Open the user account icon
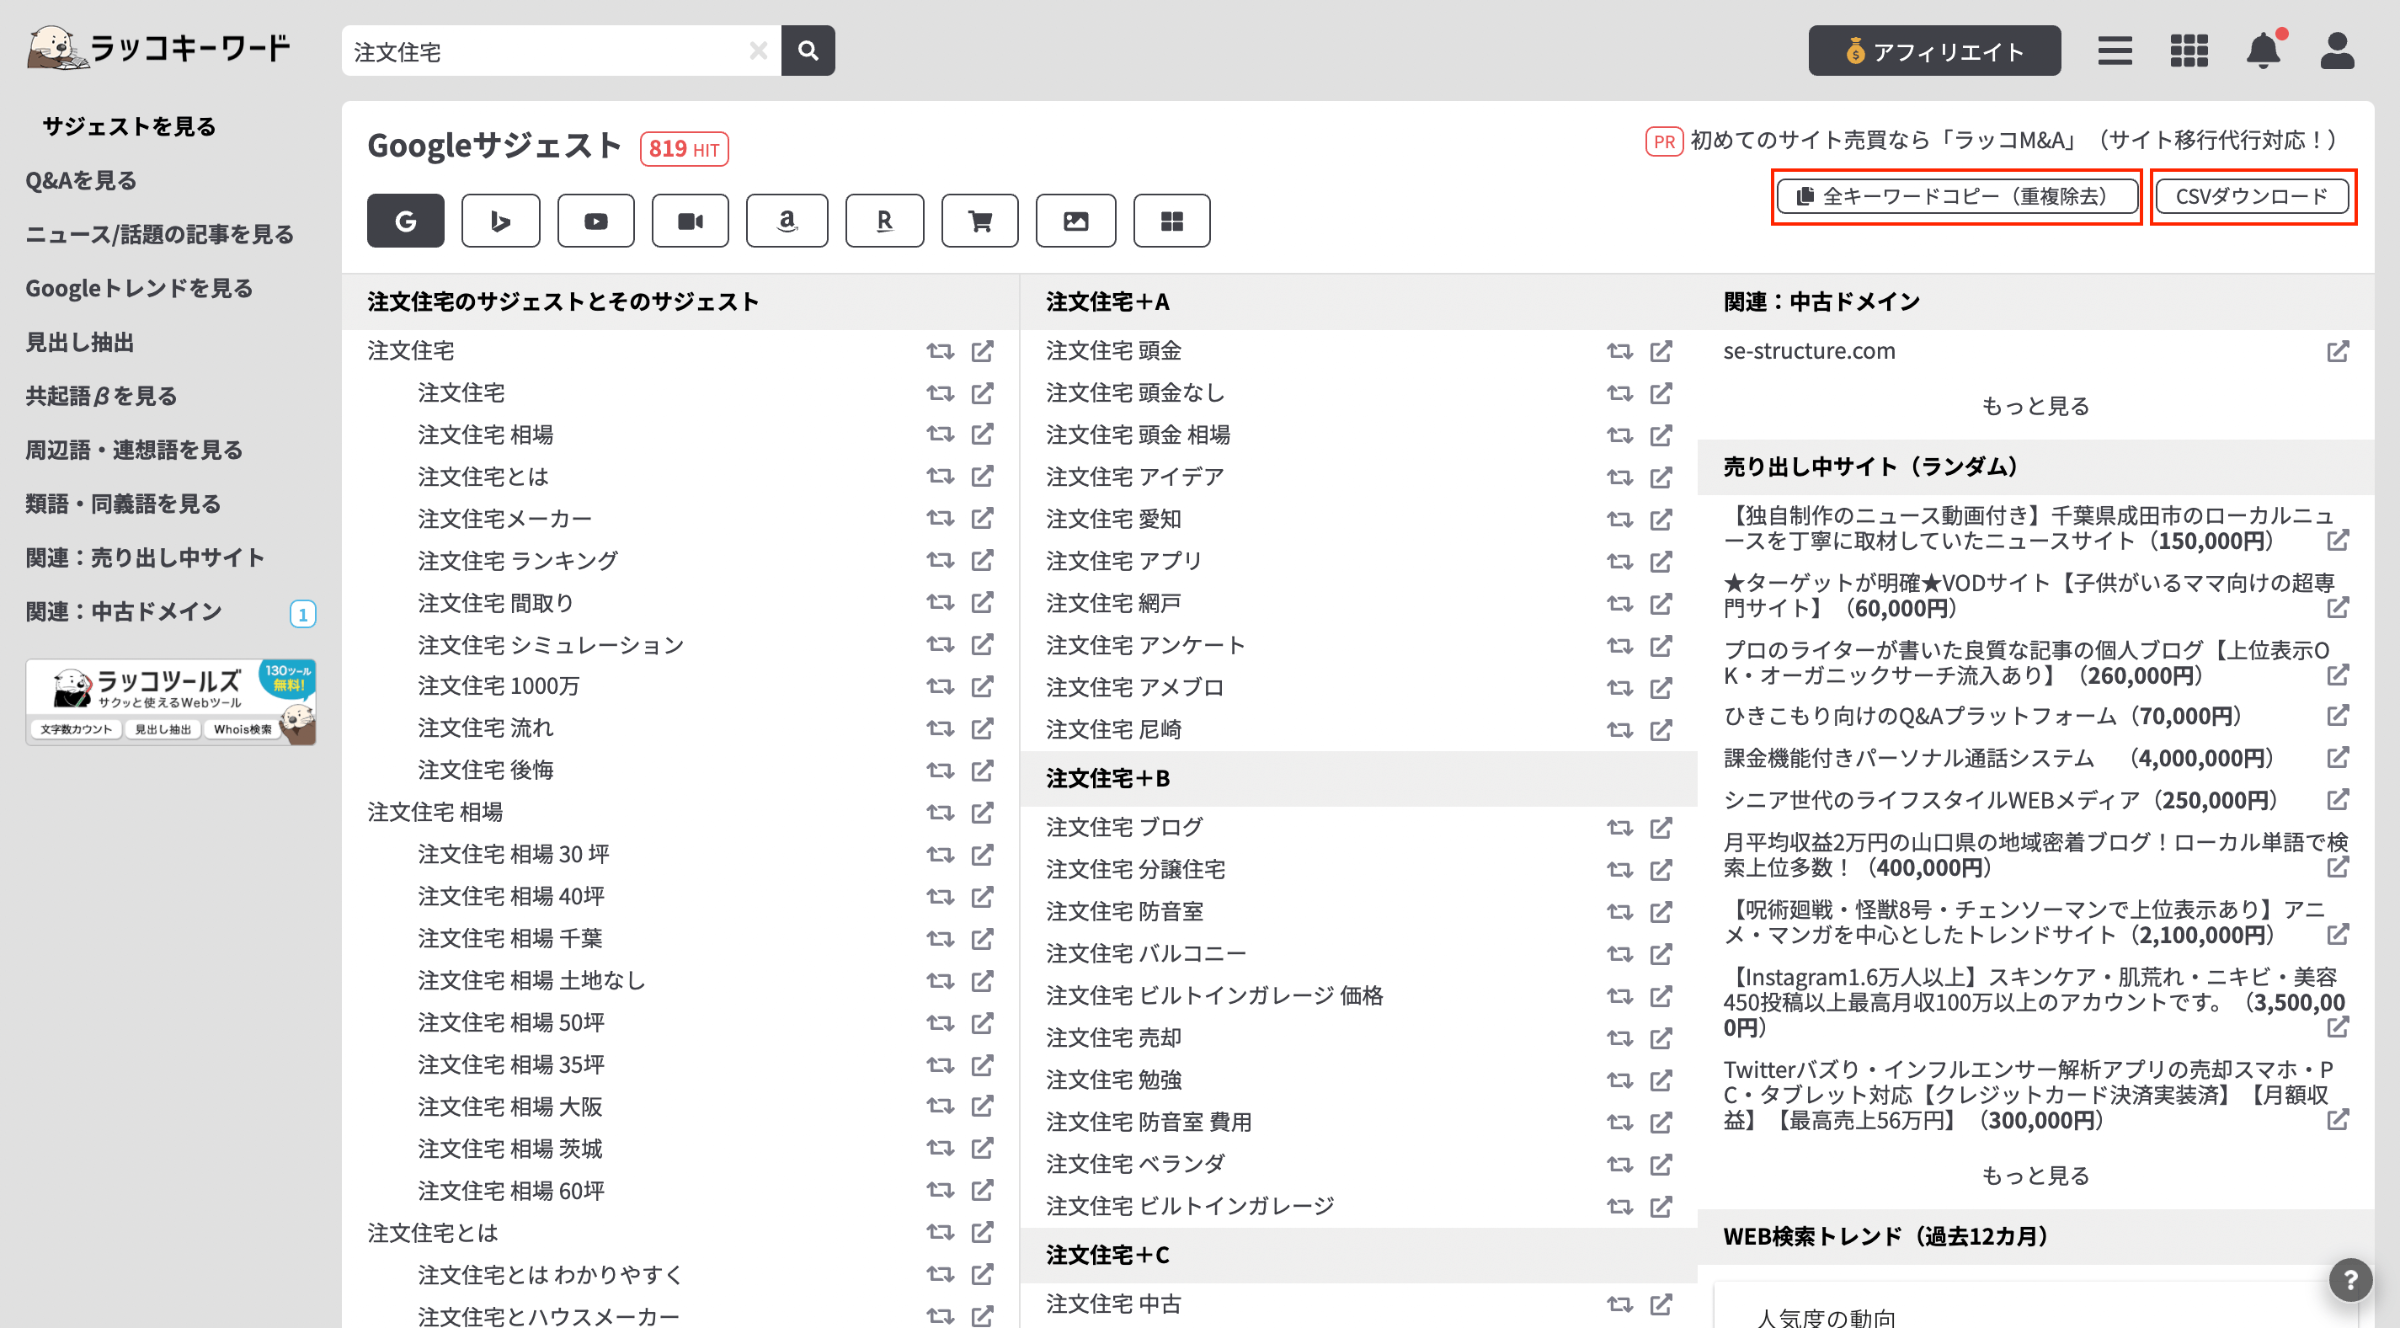The height and width of the screenshot is (1328, 2400). click(2337, 50)
